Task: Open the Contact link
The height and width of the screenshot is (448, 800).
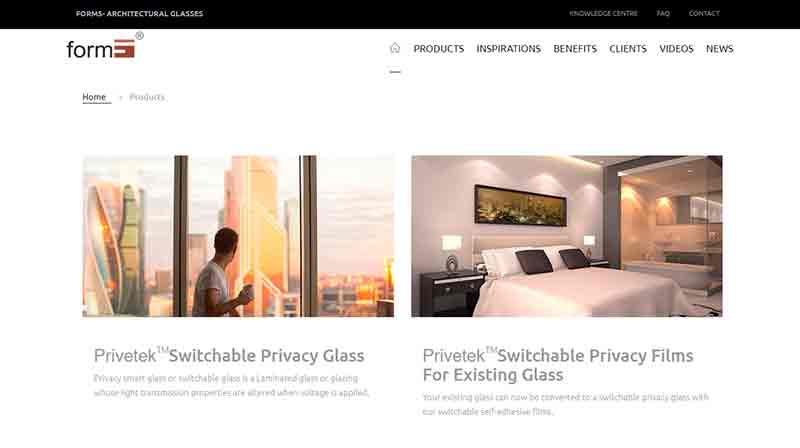Action: [x=704, y=13]
